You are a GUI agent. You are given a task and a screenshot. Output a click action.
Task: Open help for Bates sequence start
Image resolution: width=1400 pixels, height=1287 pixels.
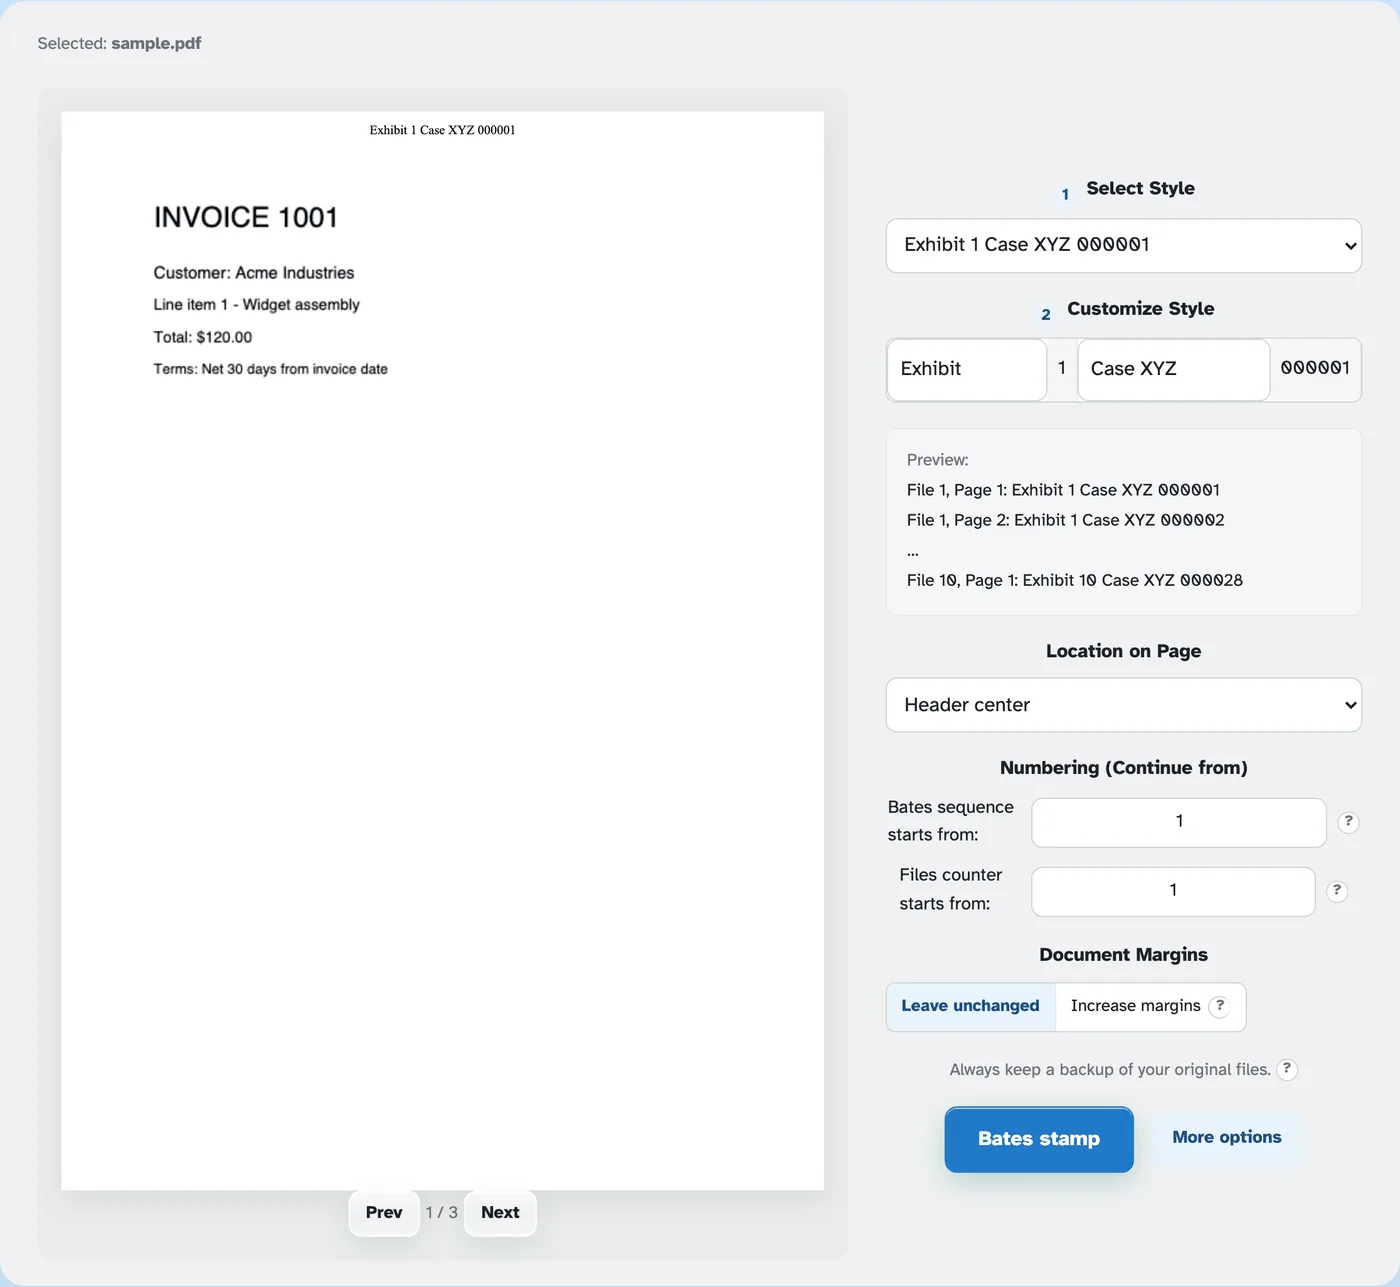(1348, 822)
